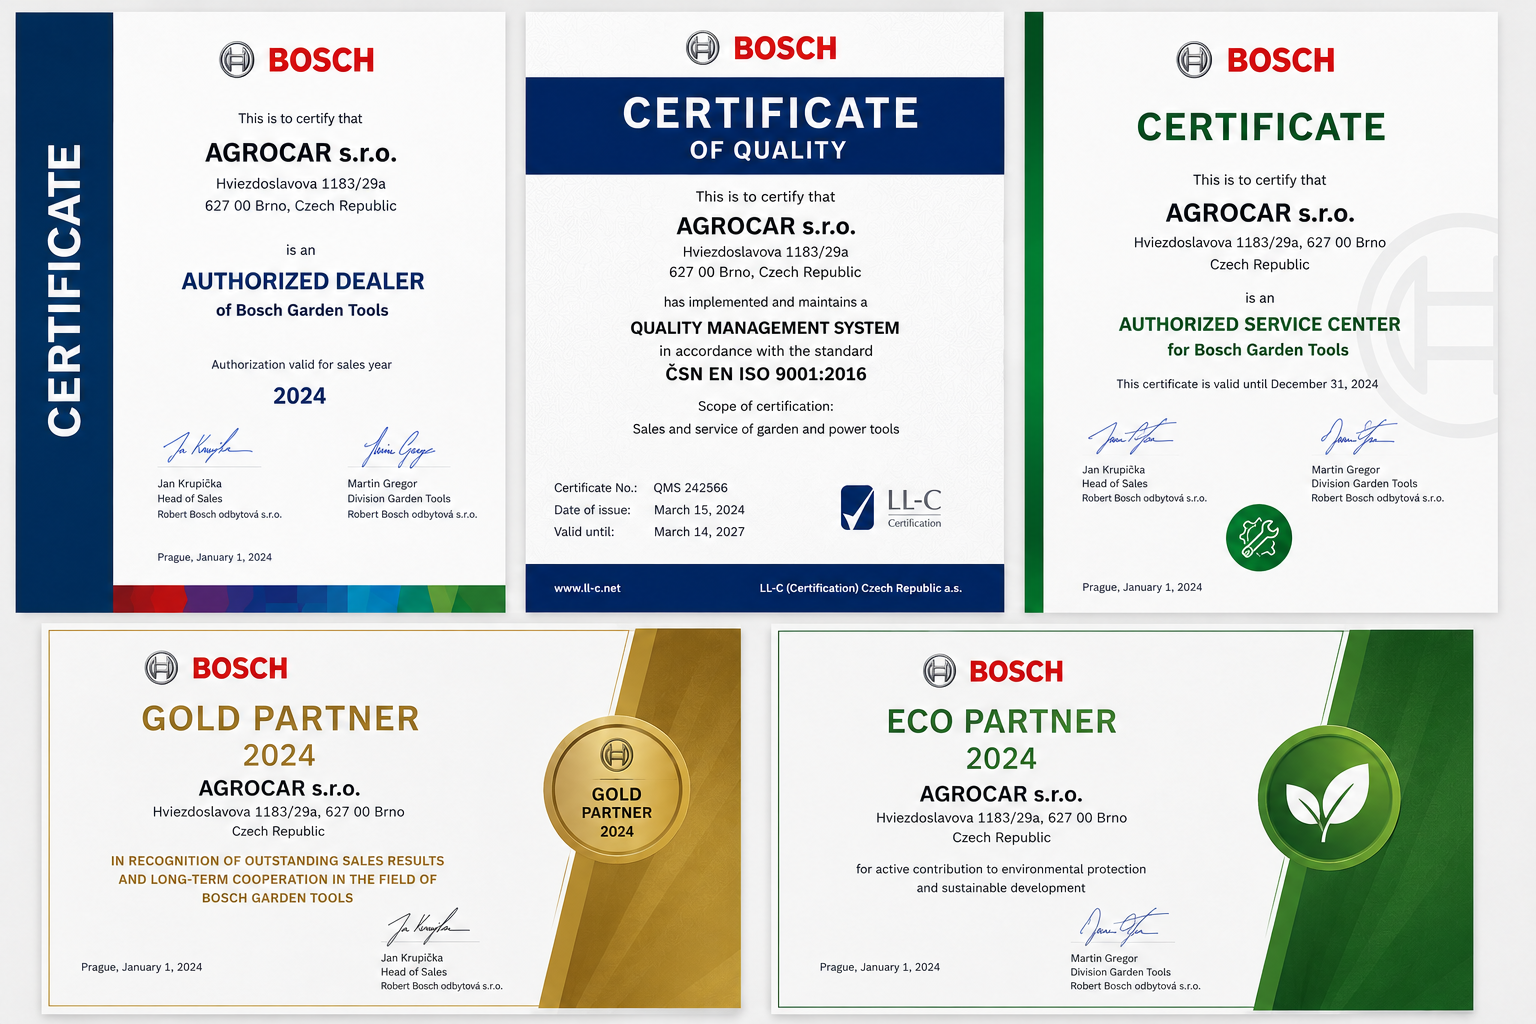Click Jan Krupička's signature on the Gold Partner certificate

coord(428,927)
